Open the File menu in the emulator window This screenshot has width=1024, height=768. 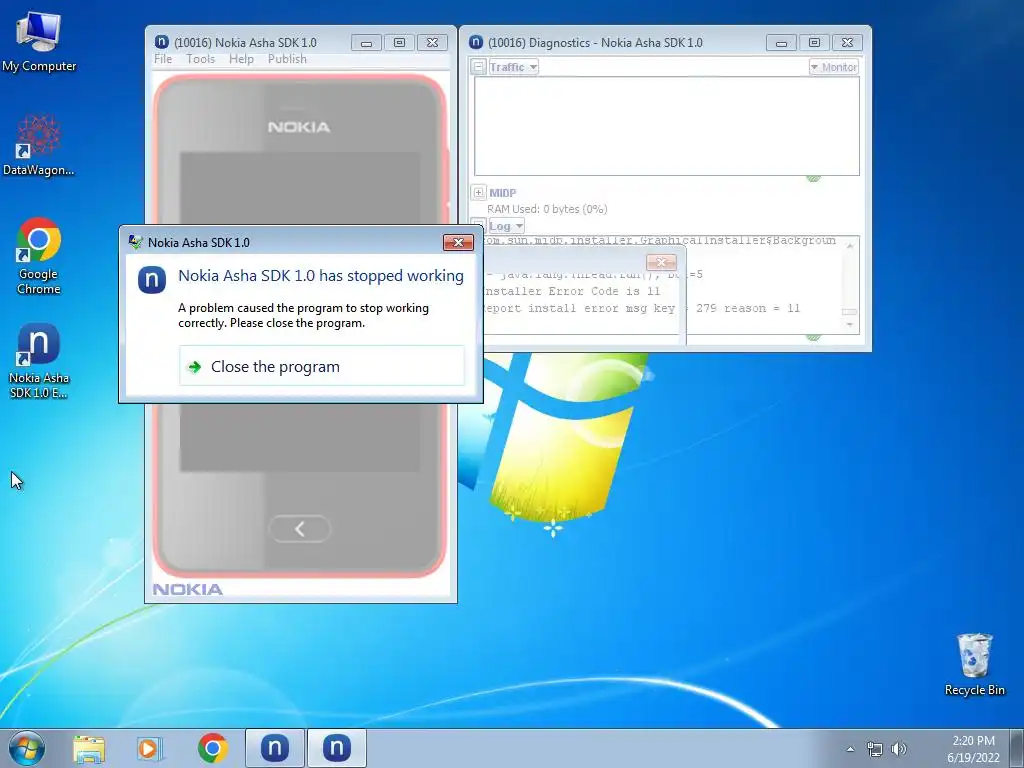[x=163, y=59]
